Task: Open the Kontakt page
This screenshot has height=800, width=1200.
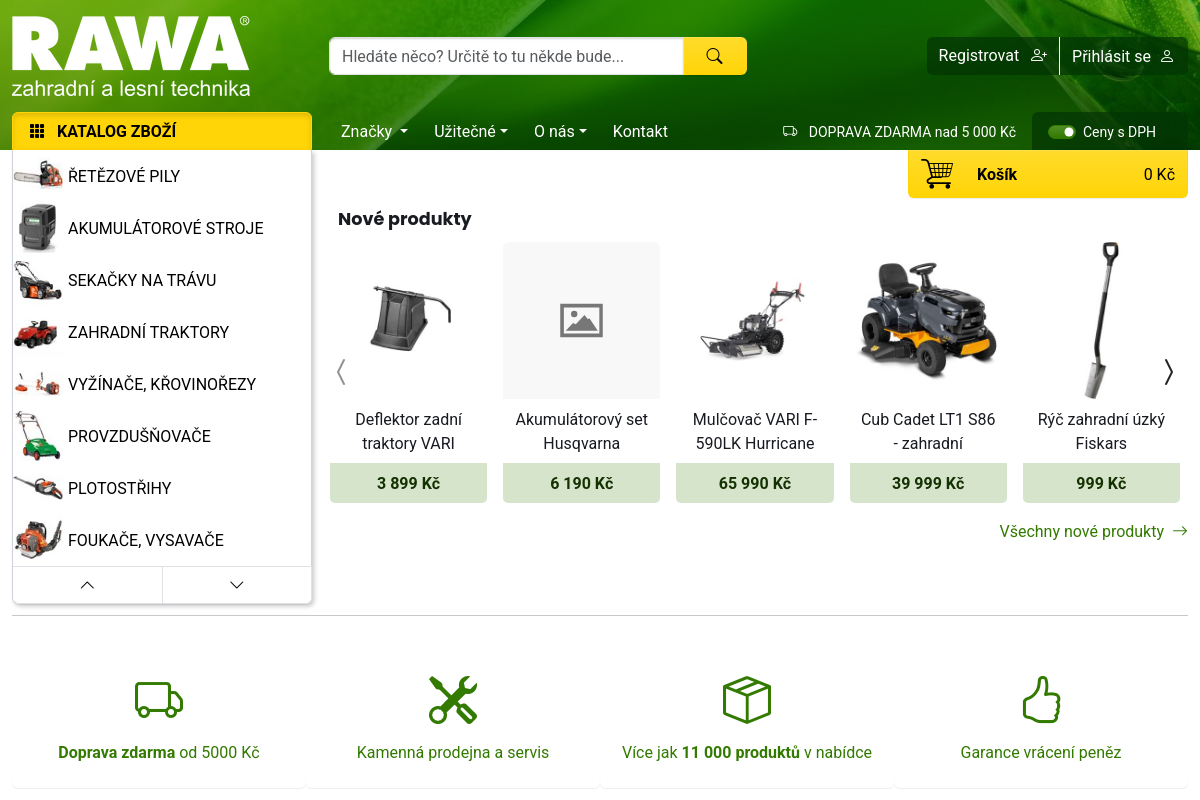Action: coord(640,131)
